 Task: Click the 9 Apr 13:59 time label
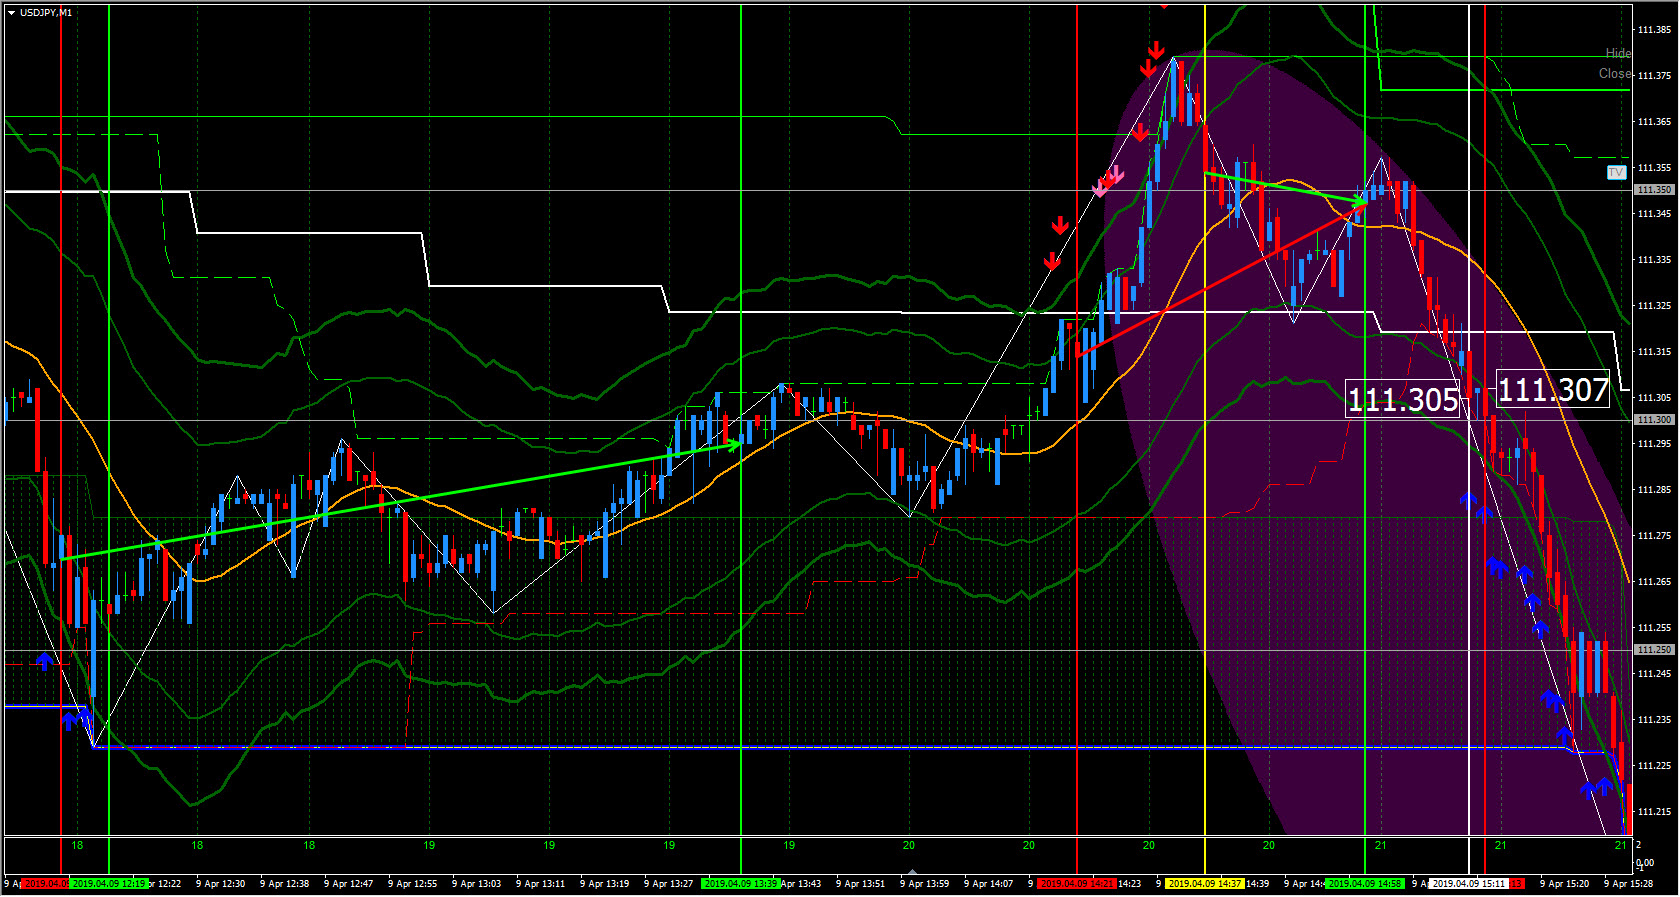tap(925, 884)
